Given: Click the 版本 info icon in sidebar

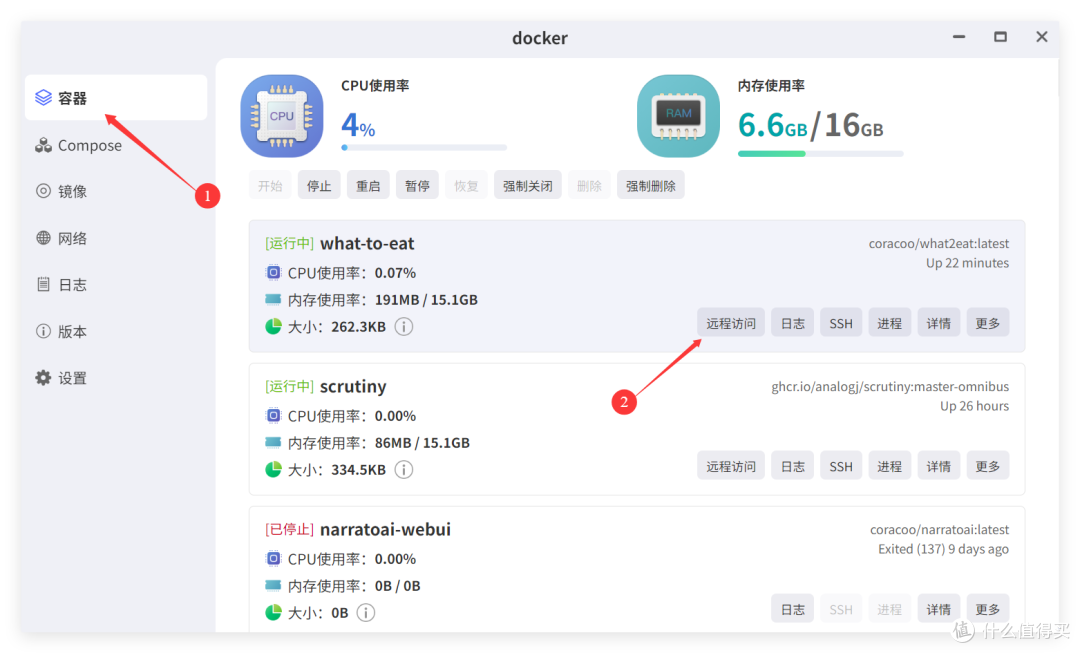Looking at the screenshot, I should 43,331.
